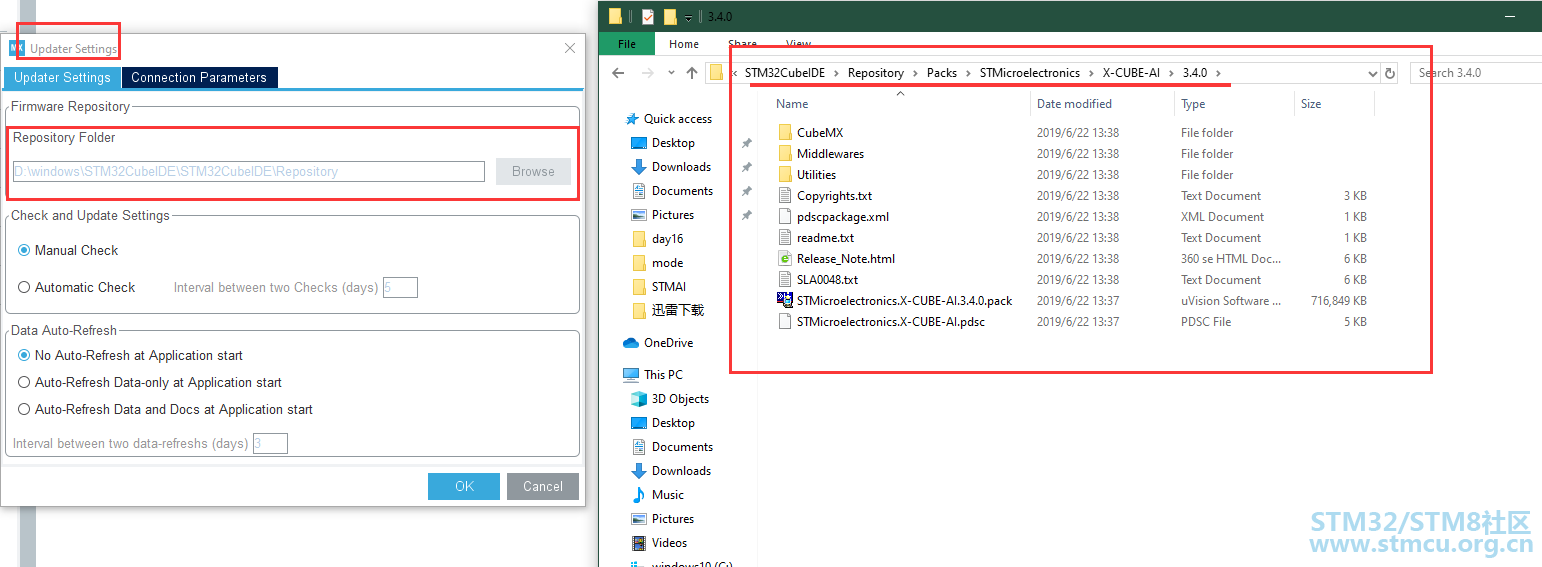Click the Search 3.4.0 box
This screenshot has height=567, width=1542.
pyautogui.click(x=1476, y=73)
